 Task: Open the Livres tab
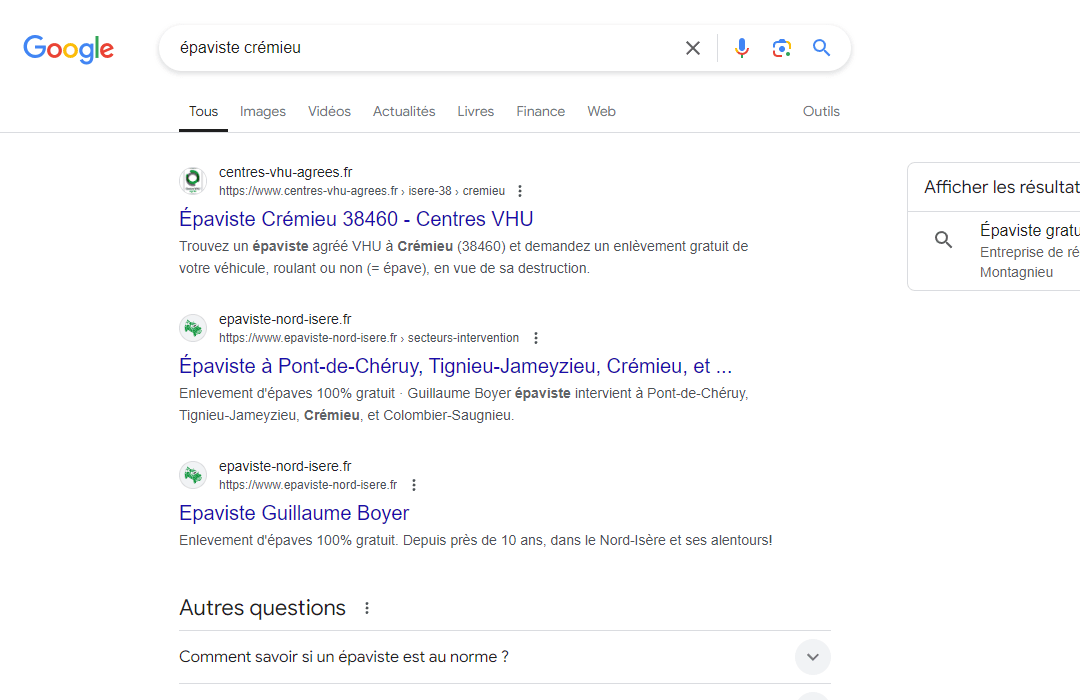tap(475, 112)
